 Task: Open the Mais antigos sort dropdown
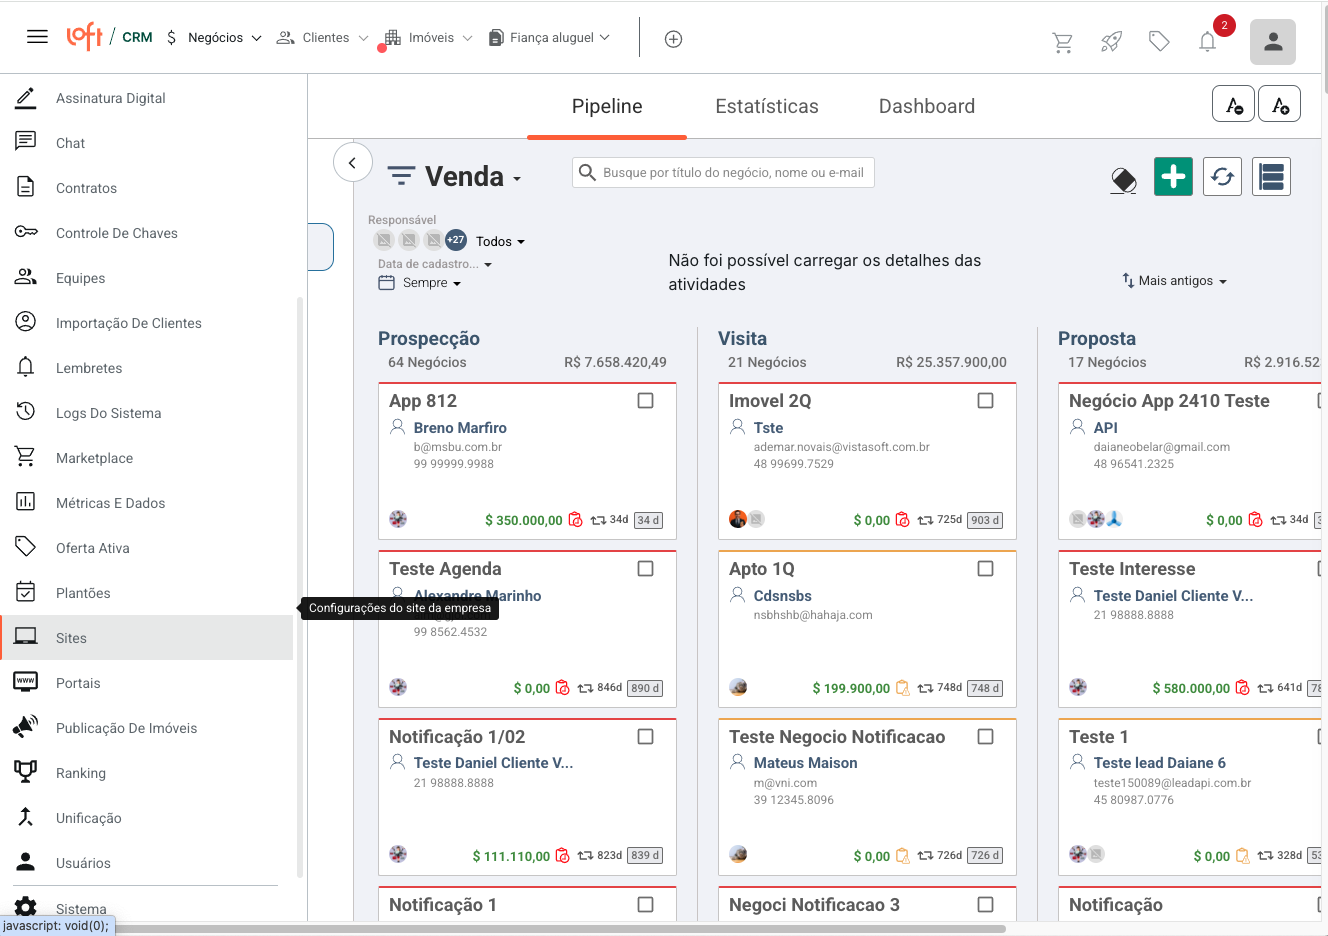pos(1175,281)
